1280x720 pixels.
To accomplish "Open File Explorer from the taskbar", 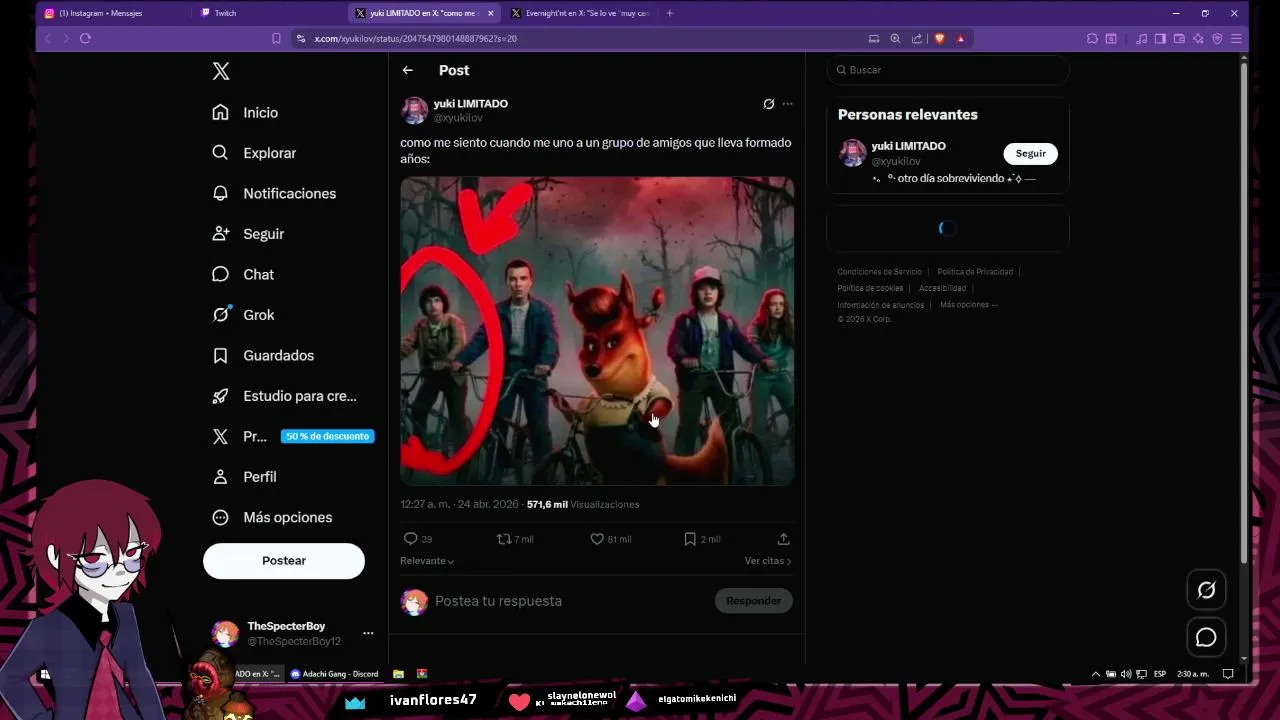I will click(398, 674).
